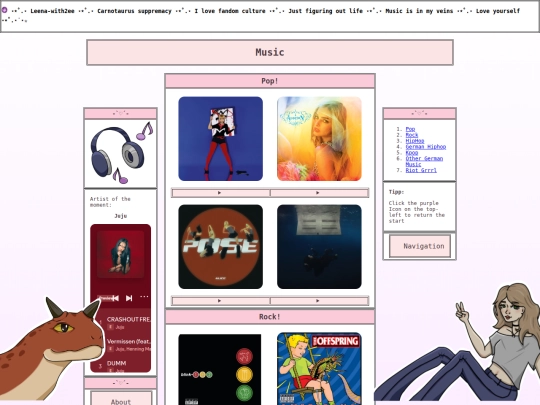Skip to next track in Juju player
The height and width of the screenshot is (405, 540).
click(129, 298)
